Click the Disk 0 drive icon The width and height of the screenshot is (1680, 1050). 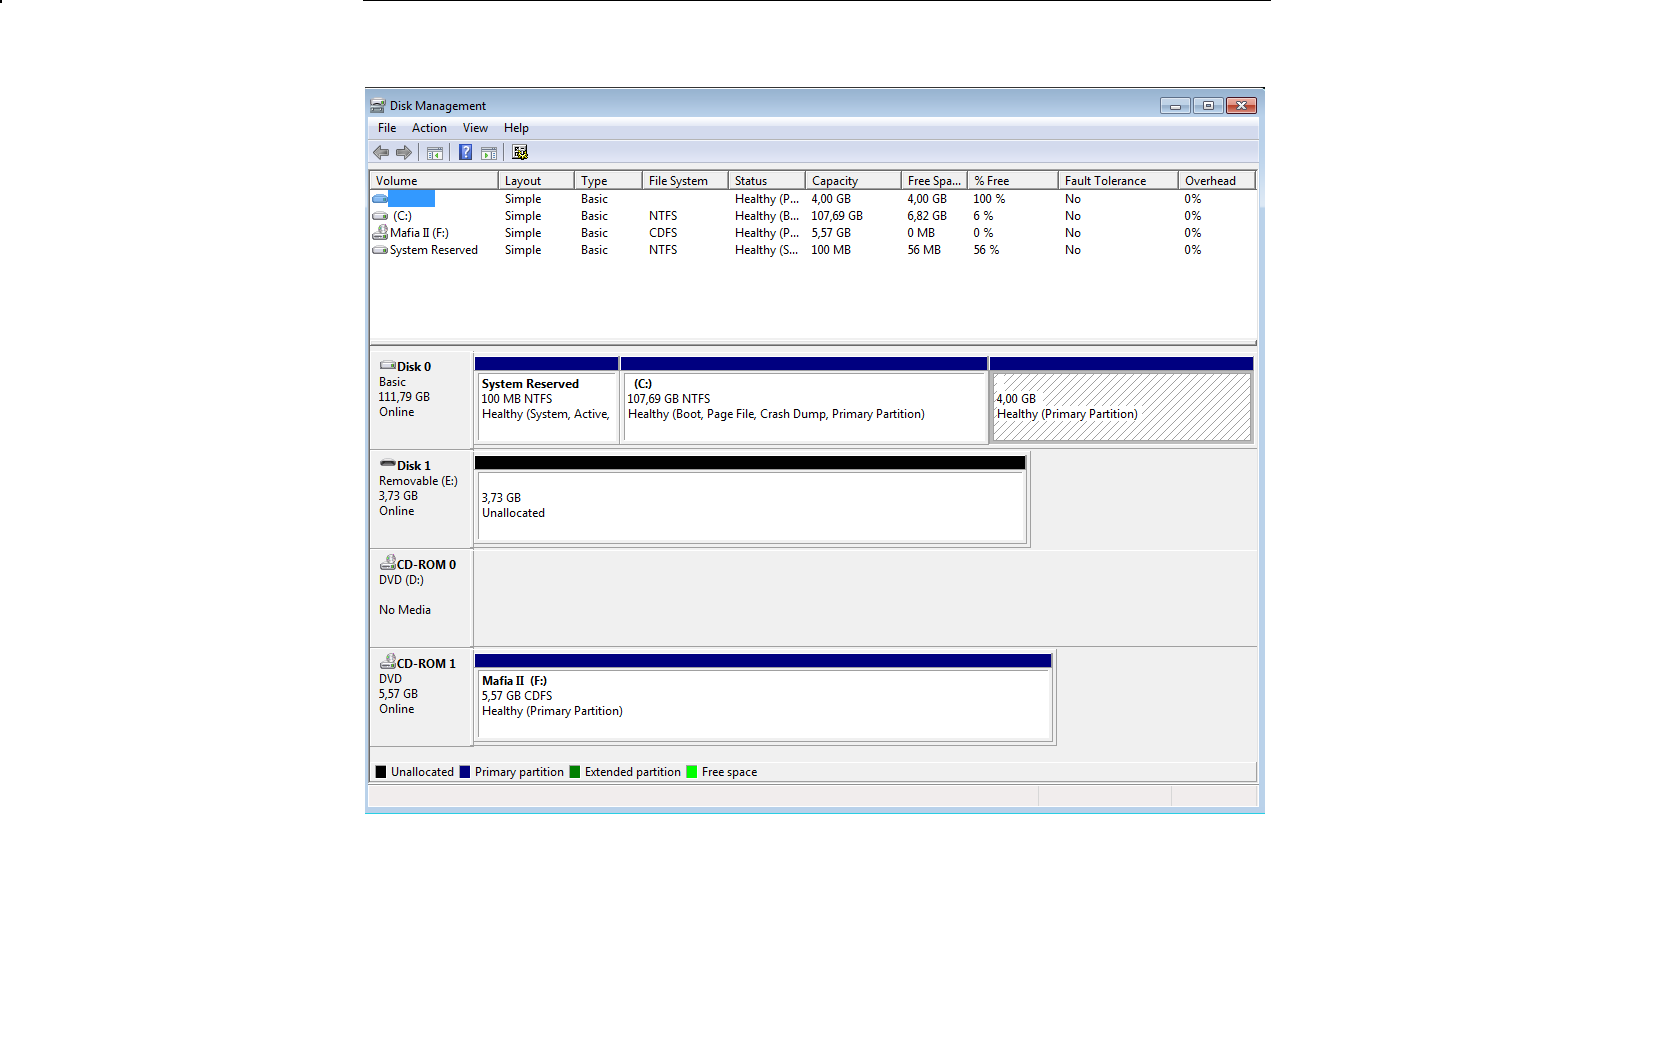click(387, 366)
